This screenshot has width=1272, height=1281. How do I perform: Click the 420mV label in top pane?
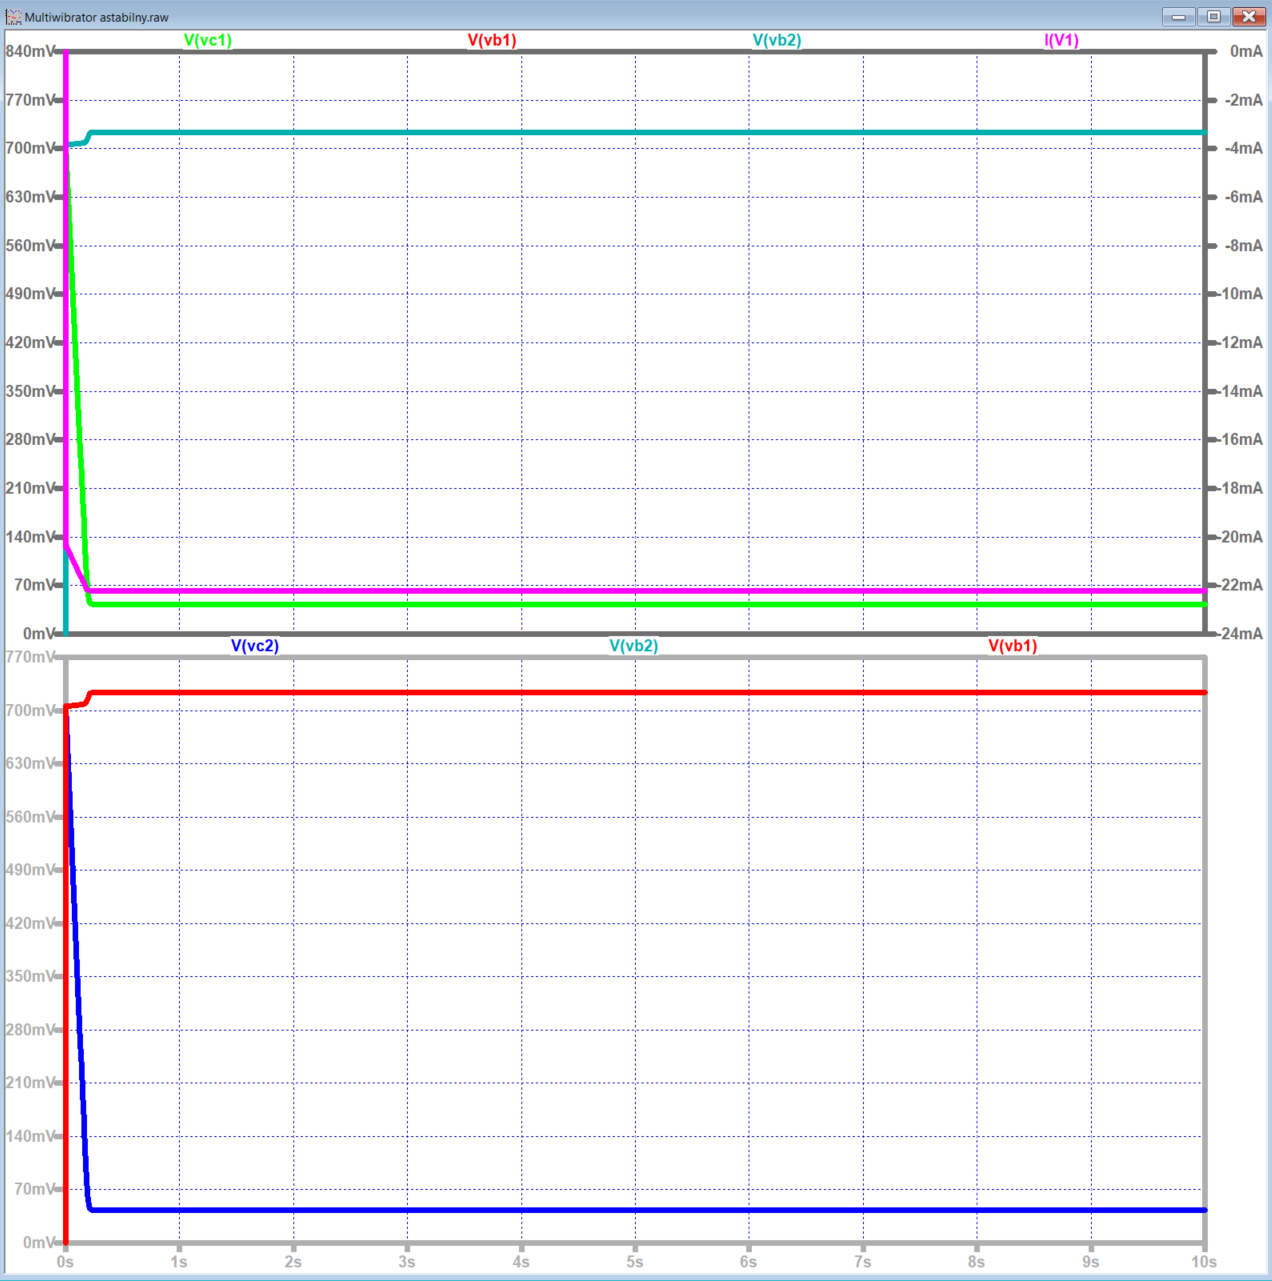coord(30,343)
